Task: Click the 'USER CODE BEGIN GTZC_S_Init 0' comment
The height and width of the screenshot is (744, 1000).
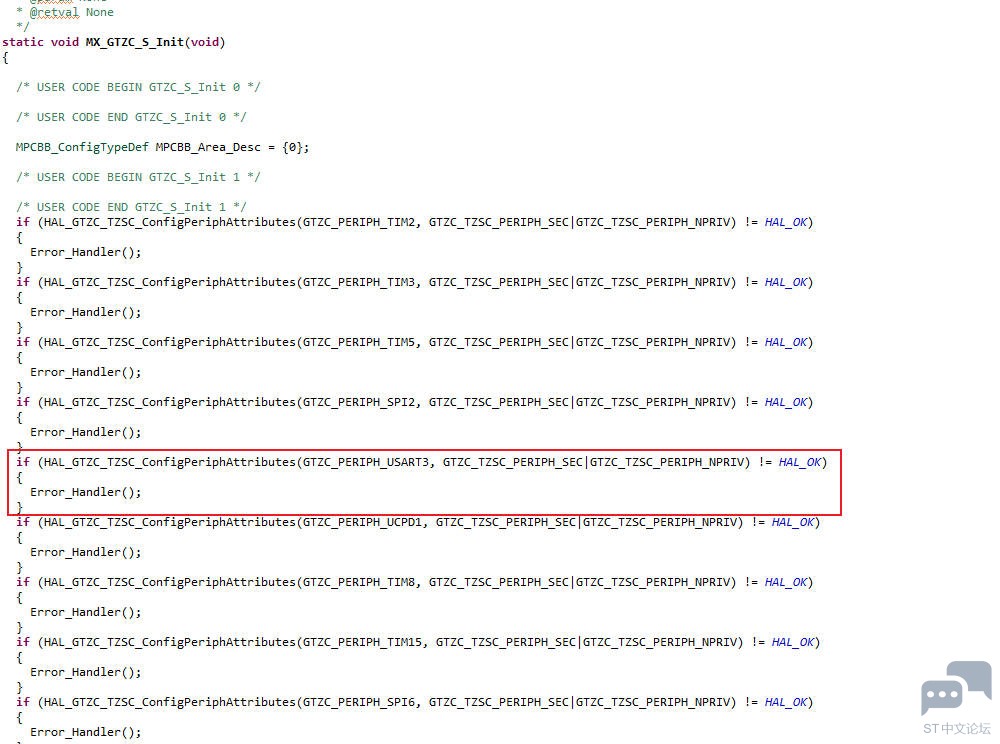Action: coord(138,87)
